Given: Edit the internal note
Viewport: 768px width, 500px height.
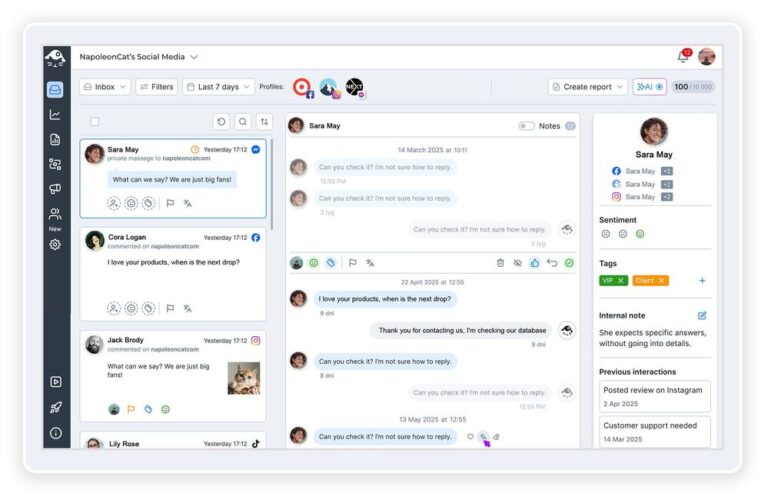Looking at the screenshot, I should [x=702, y=315].
